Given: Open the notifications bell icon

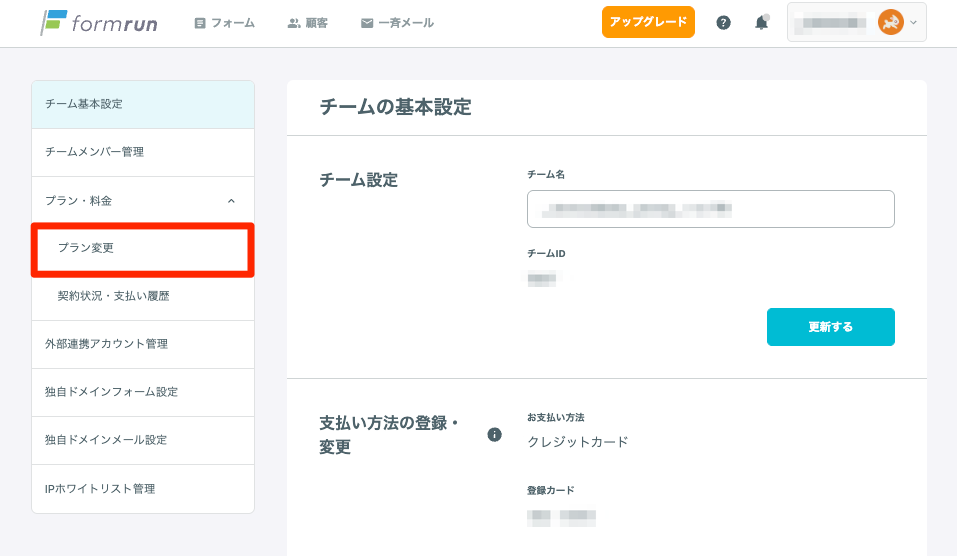Looking at the screenshot, I should tap(761, 22).
